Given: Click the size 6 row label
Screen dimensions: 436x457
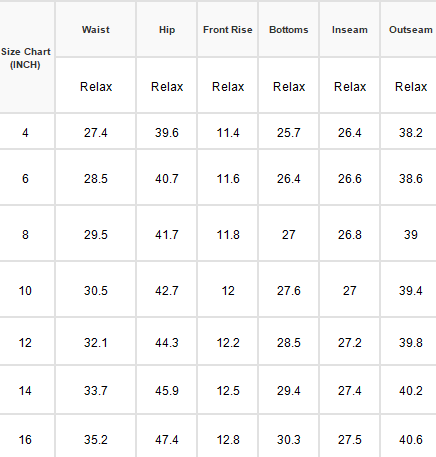Looking at the screenshot, I should coord(25,179).
